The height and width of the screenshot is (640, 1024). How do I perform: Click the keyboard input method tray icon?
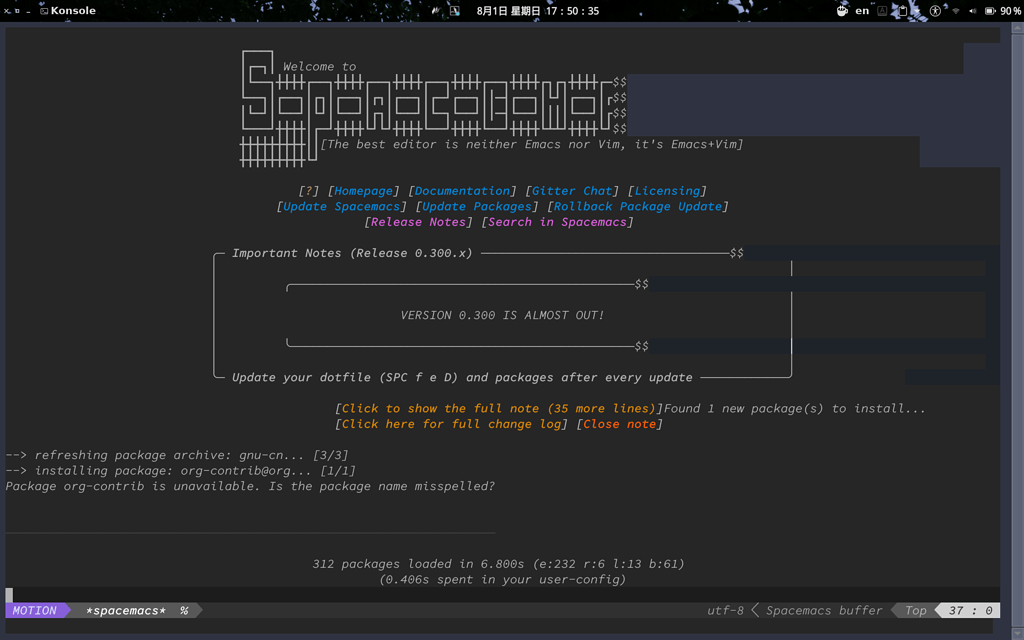point(882,11)
